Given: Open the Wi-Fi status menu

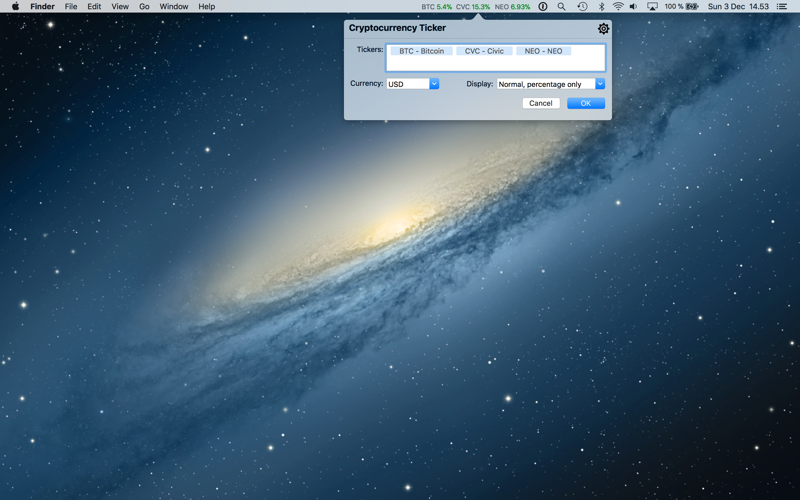Looking at the screenshot, I should tap(618, 7).
